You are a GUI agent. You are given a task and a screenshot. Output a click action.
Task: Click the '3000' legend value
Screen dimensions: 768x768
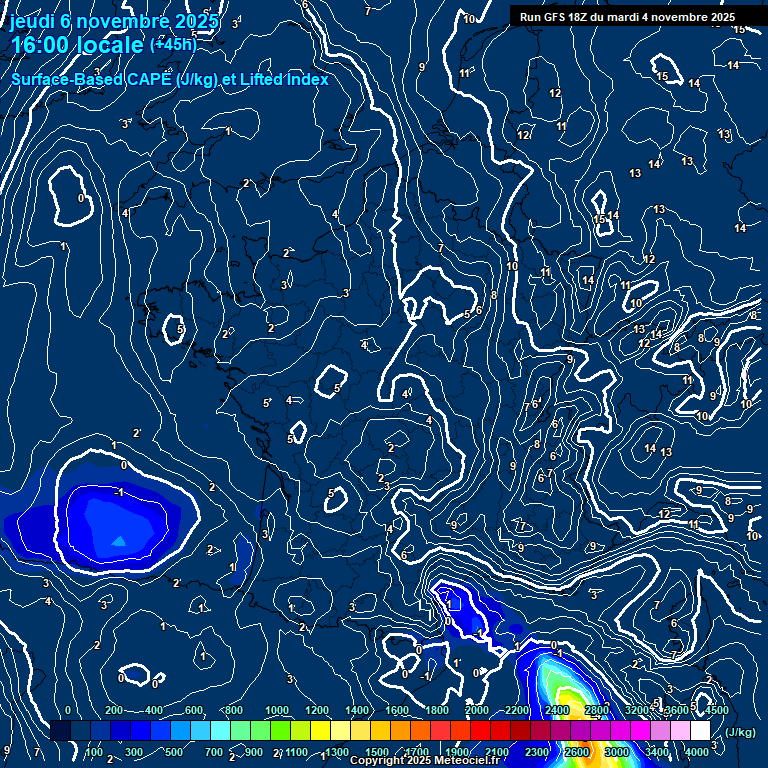coord(617,752)
